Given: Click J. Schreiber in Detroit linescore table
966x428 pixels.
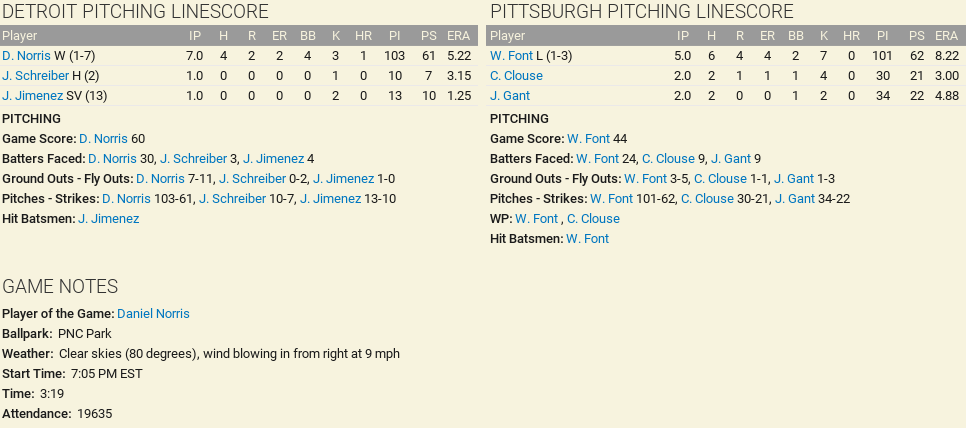Looking at the screenshot, I should (x=35, y=75).
